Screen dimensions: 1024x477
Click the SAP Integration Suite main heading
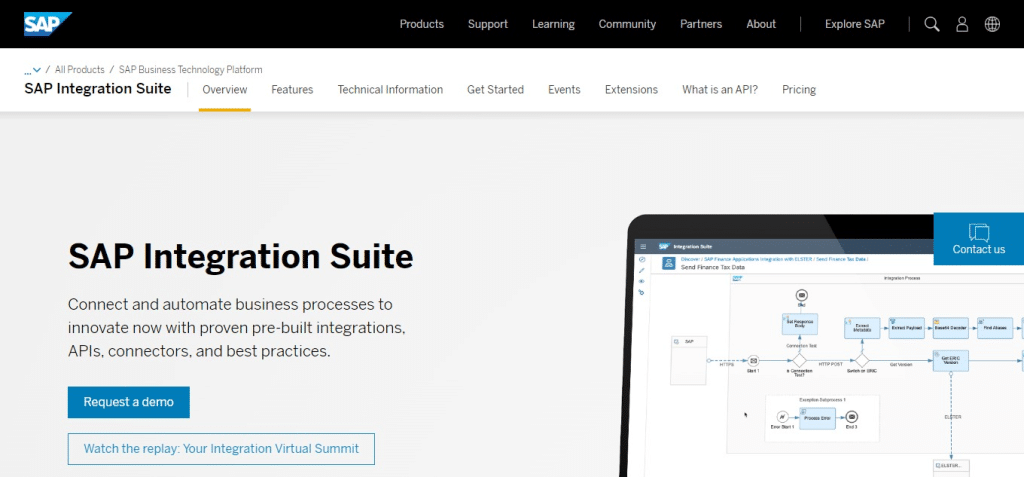click(240, 256)
